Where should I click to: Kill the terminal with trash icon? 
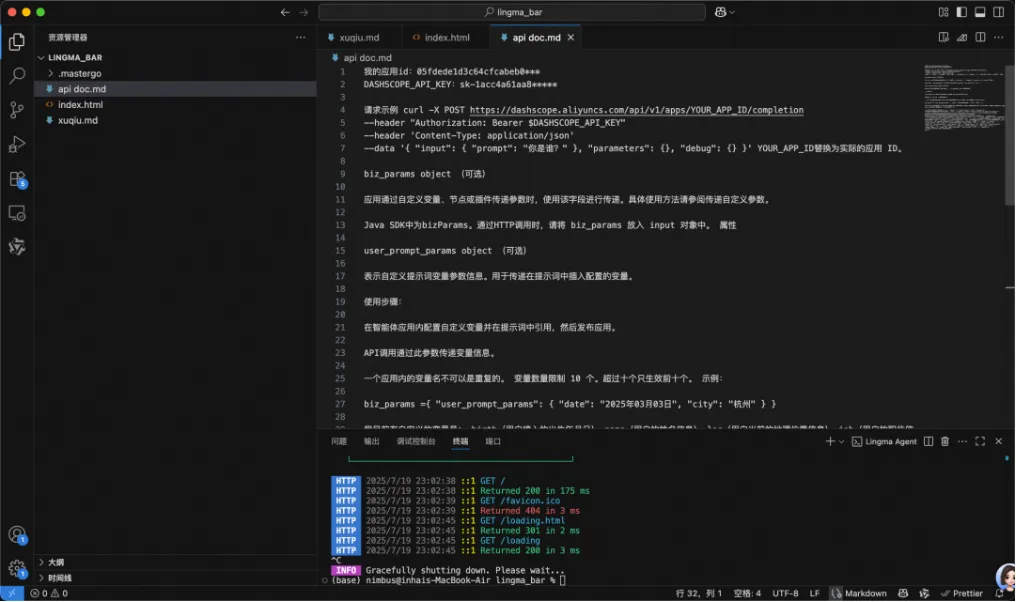point(945,441)
